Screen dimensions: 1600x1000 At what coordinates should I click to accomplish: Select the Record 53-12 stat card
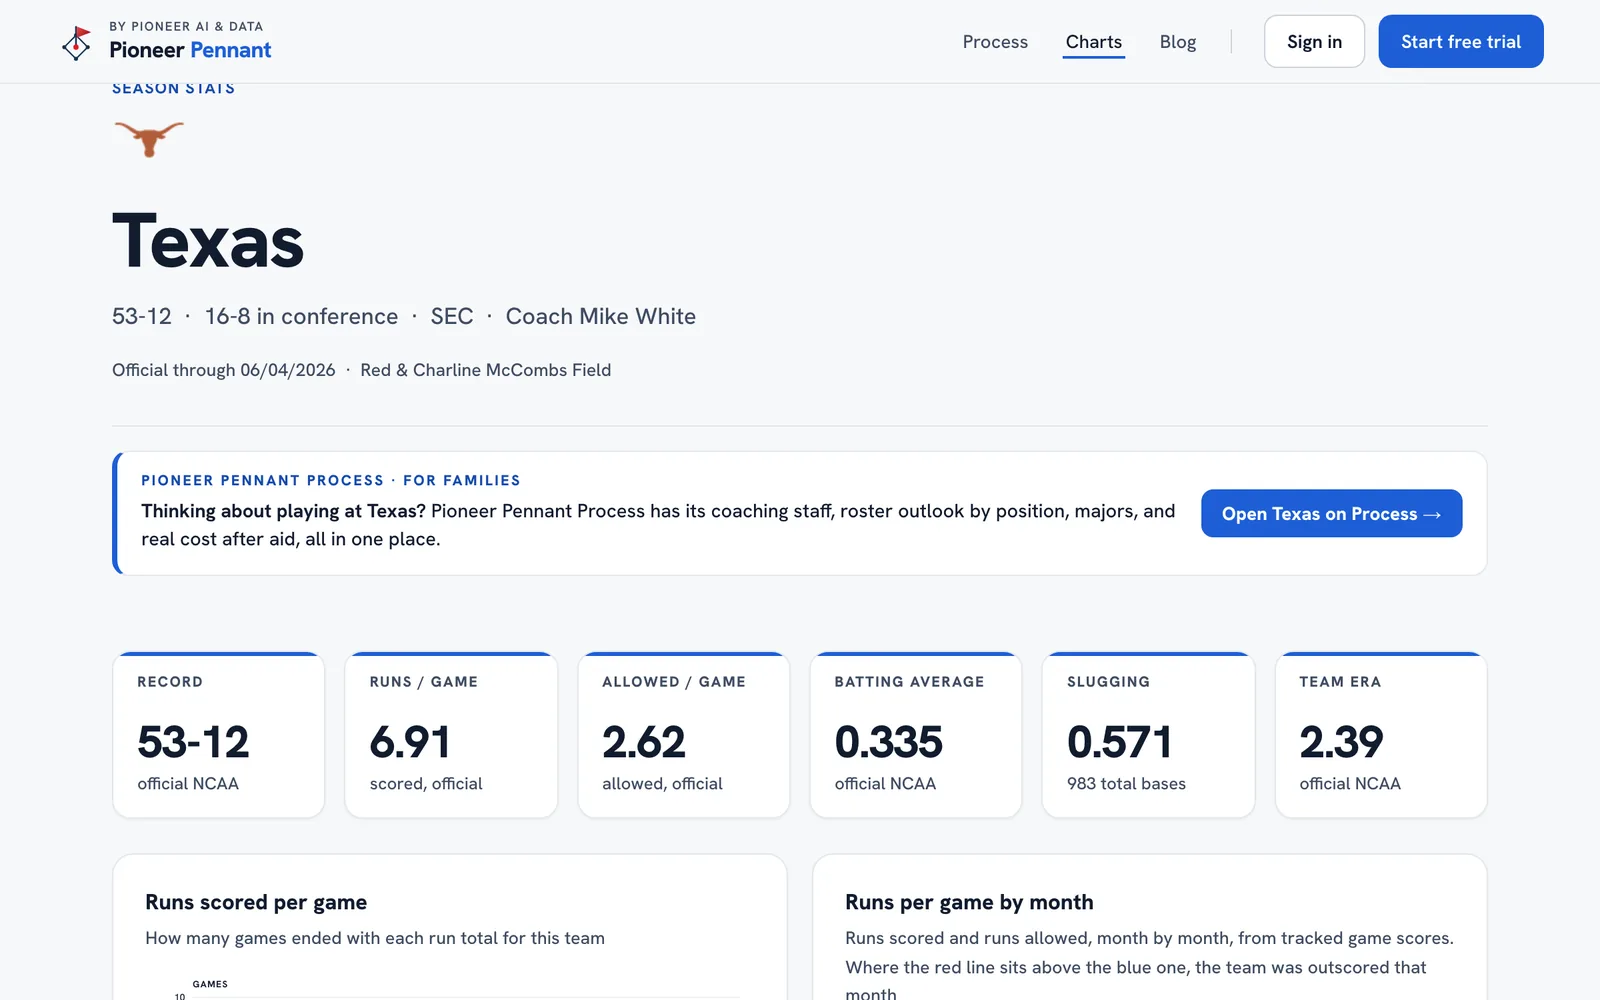tap(219, 735)
